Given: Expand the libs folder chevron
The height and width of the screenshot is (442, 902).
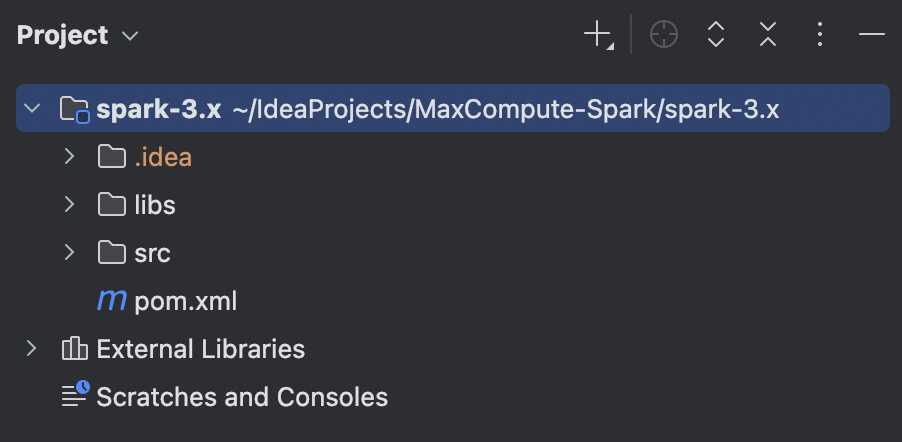Looking at the screenshot, I should (x=69, y=205).
